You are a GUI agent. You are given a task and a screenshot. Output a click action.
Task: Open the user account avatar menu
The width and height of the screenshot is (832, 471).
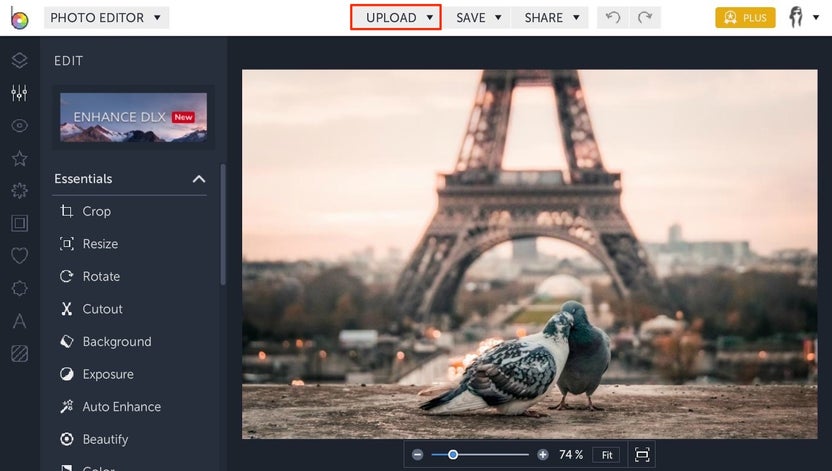click(803, 18)
